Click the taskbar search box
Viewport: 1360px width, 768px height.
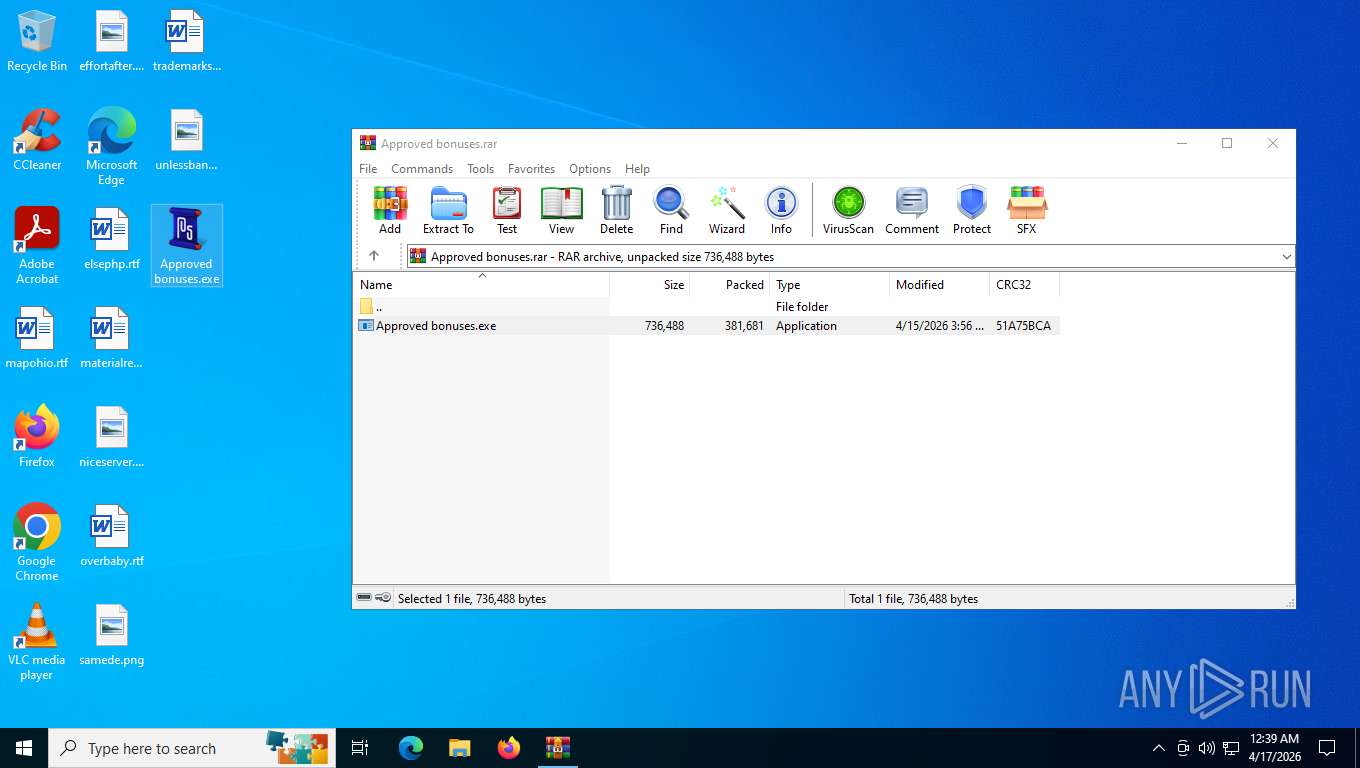coord(192,748)
